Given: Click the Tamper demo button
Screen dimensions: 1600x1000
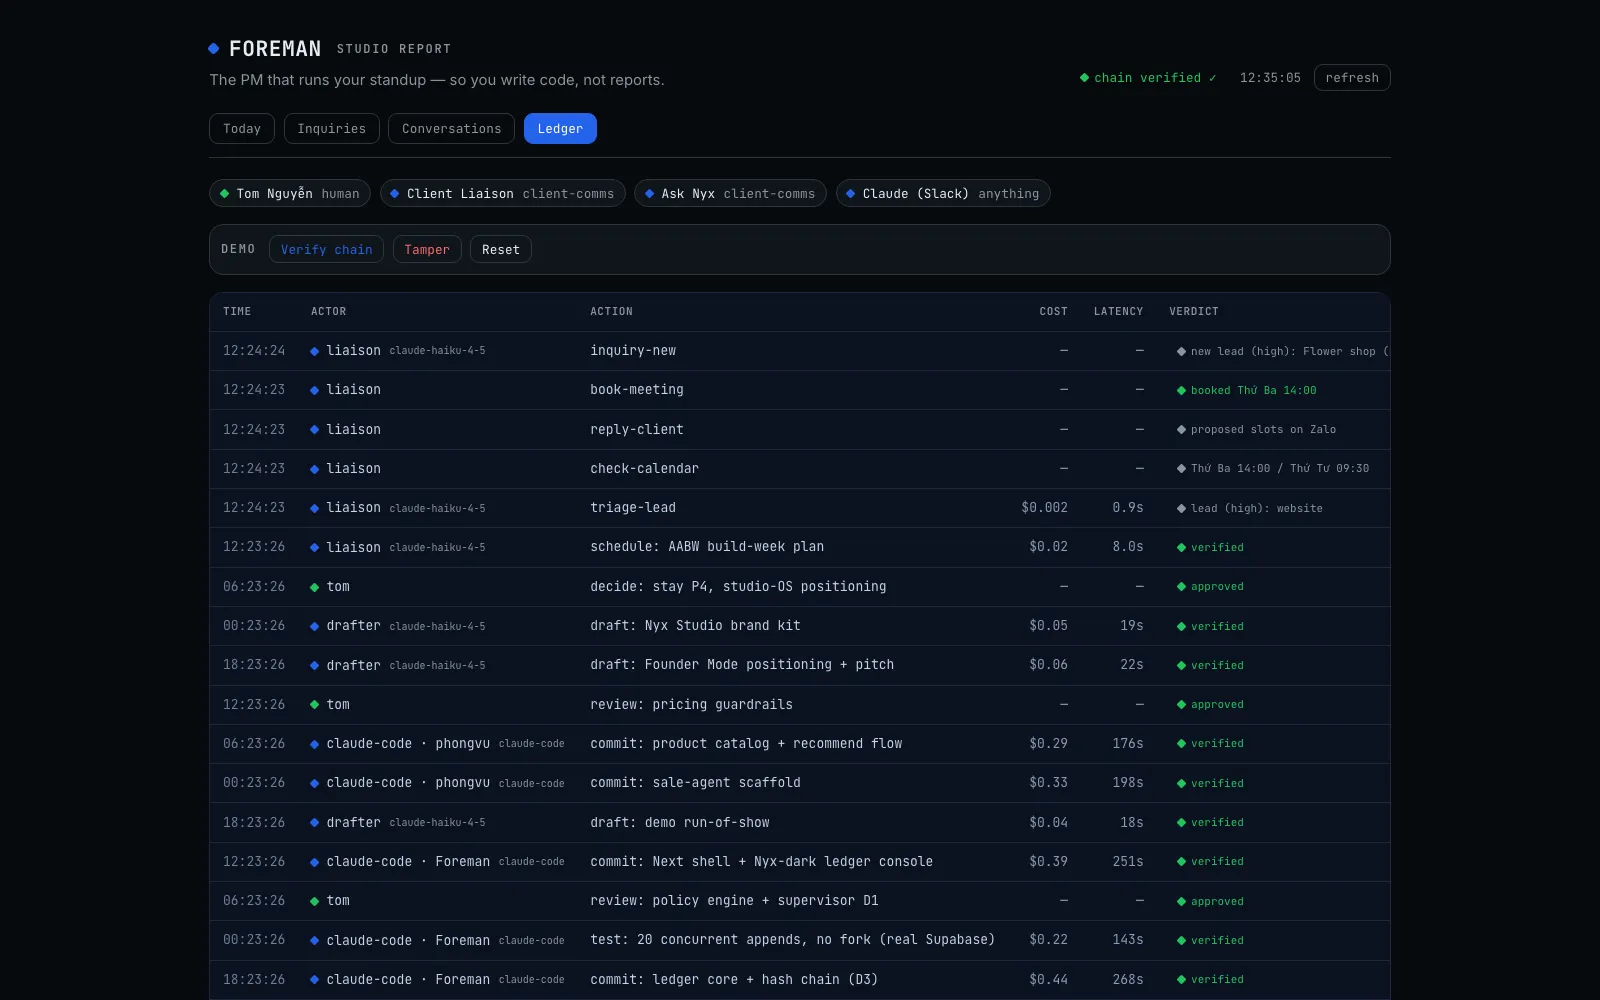Looking at the screenshot, I should (427, 249).
